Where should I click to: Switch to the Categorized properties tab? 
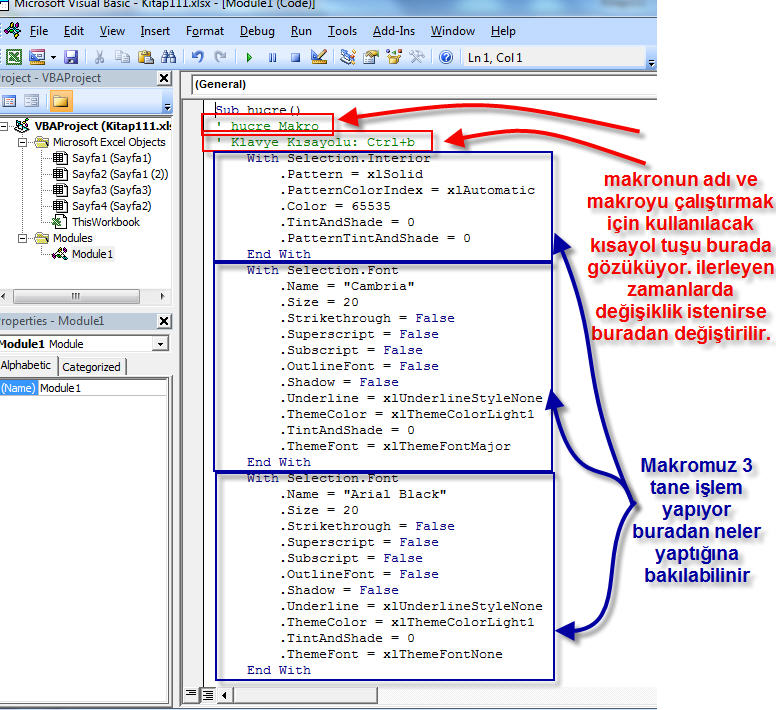click(91, 367)
